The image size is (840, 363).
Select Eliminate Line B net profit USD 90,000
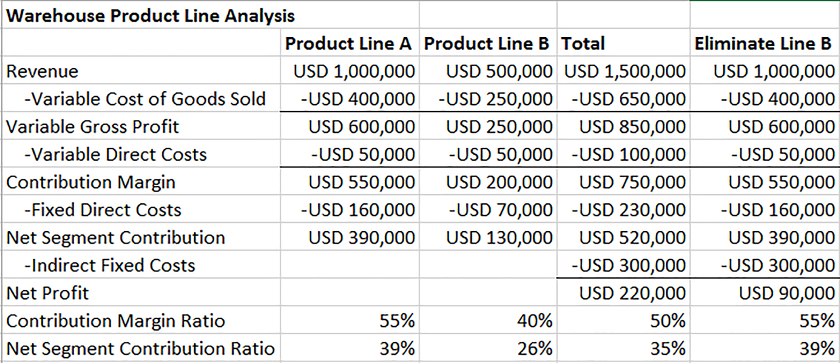(x=786, y=294)
